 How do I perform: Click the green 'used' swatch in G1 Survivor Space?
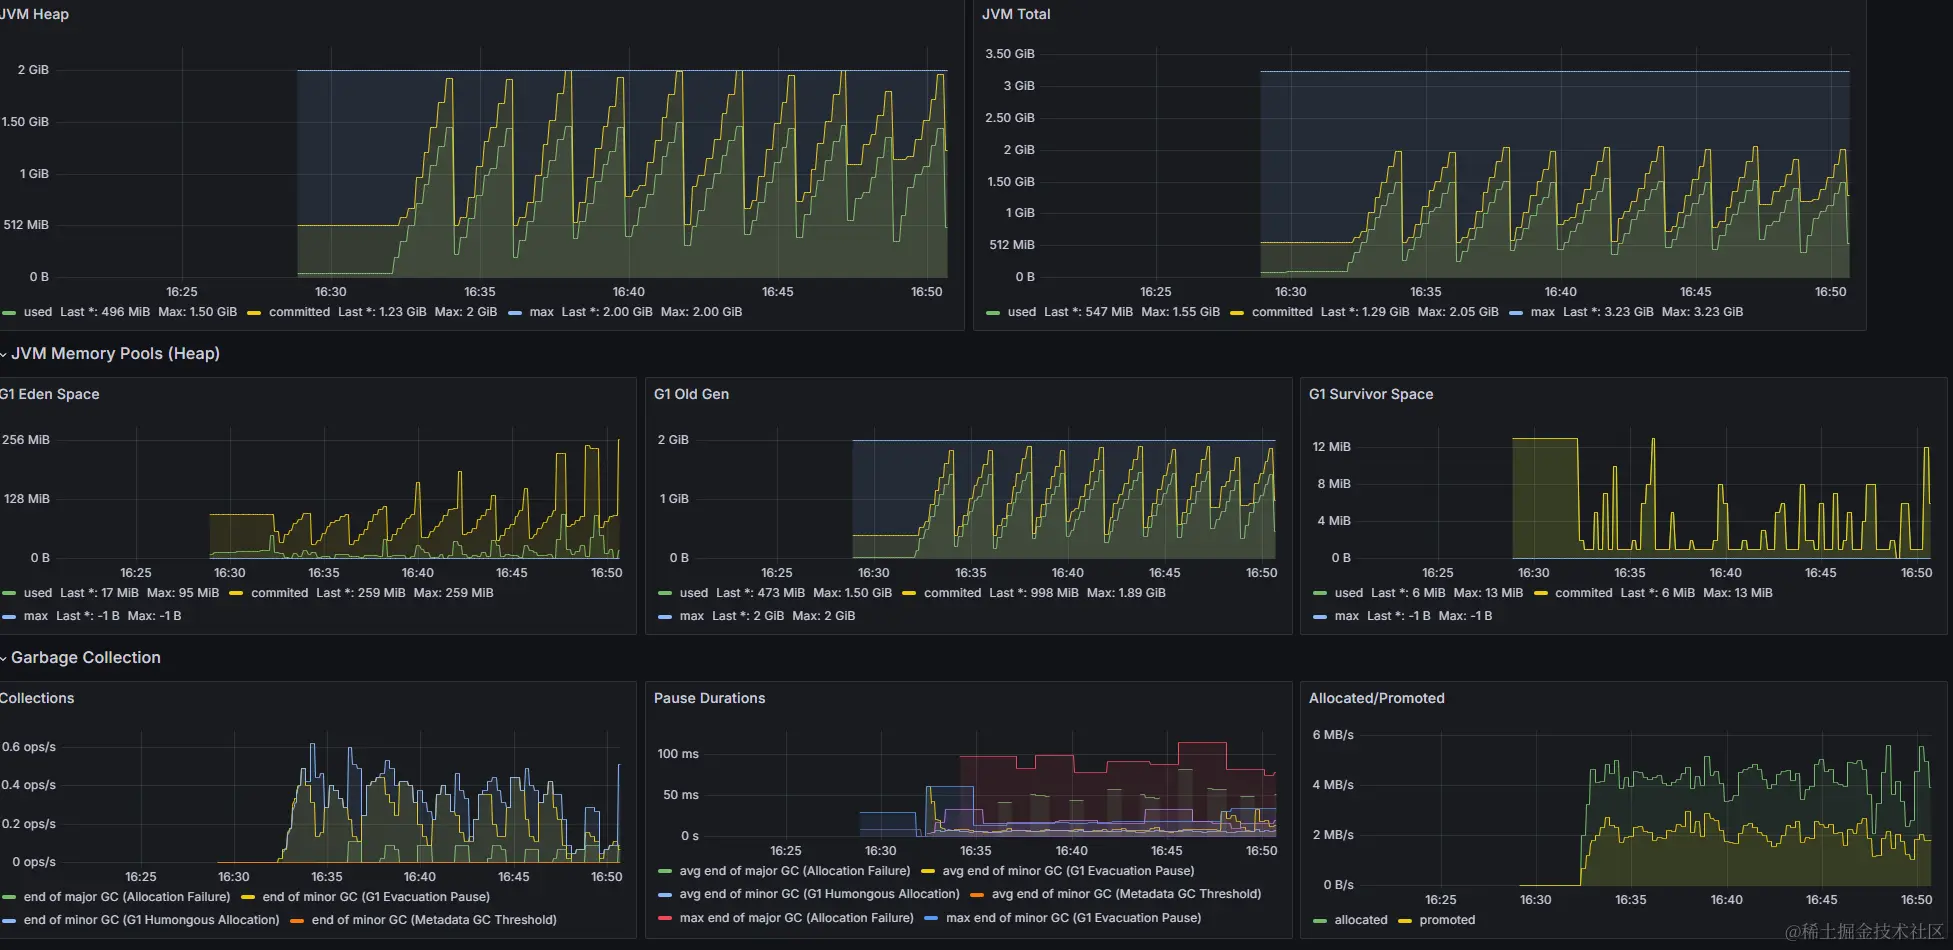(1320, 594)
